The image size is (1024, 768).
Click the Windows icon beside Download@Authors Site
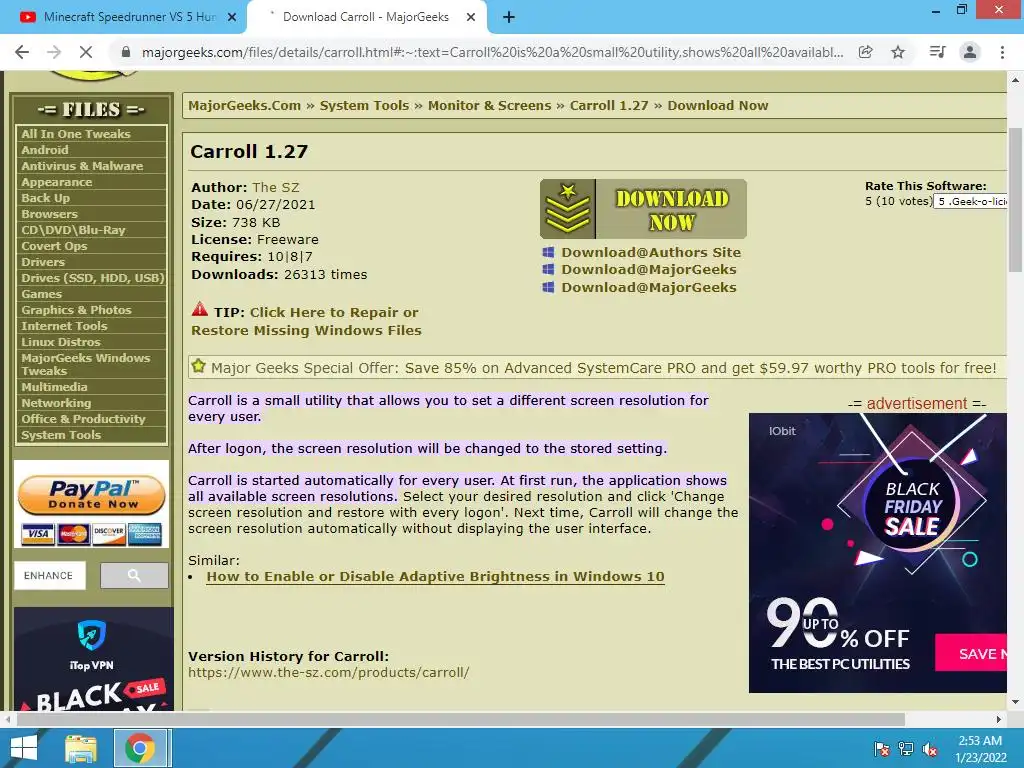coord(549,252)
